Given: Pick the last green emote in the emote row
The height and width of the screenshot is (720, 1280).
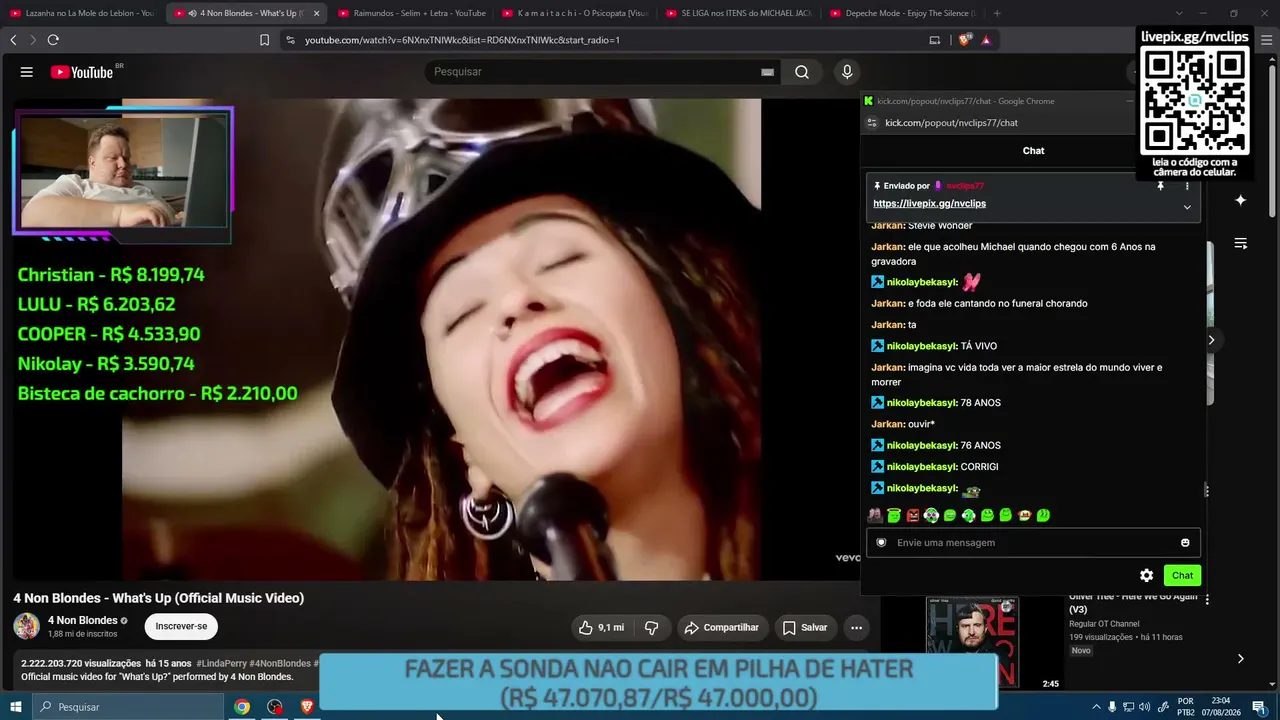Looking at the screenshot, I should tap(1043, 515).
